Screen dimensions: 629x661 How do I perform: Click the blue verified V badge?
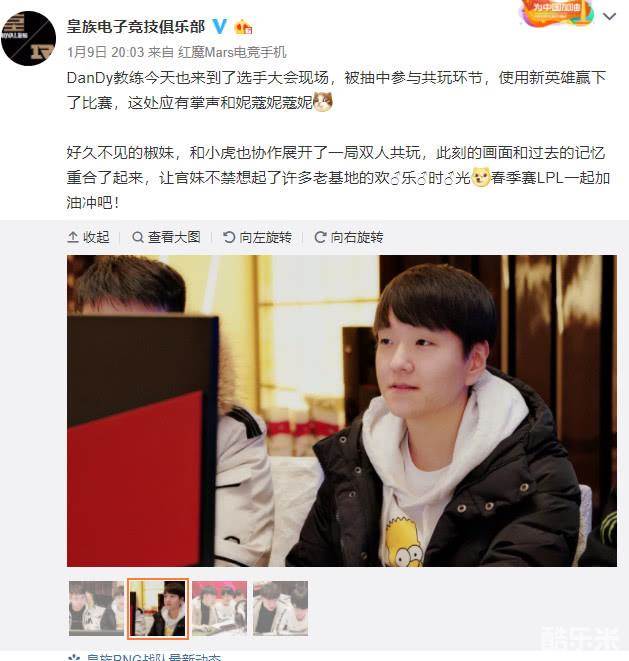(219, 26)
